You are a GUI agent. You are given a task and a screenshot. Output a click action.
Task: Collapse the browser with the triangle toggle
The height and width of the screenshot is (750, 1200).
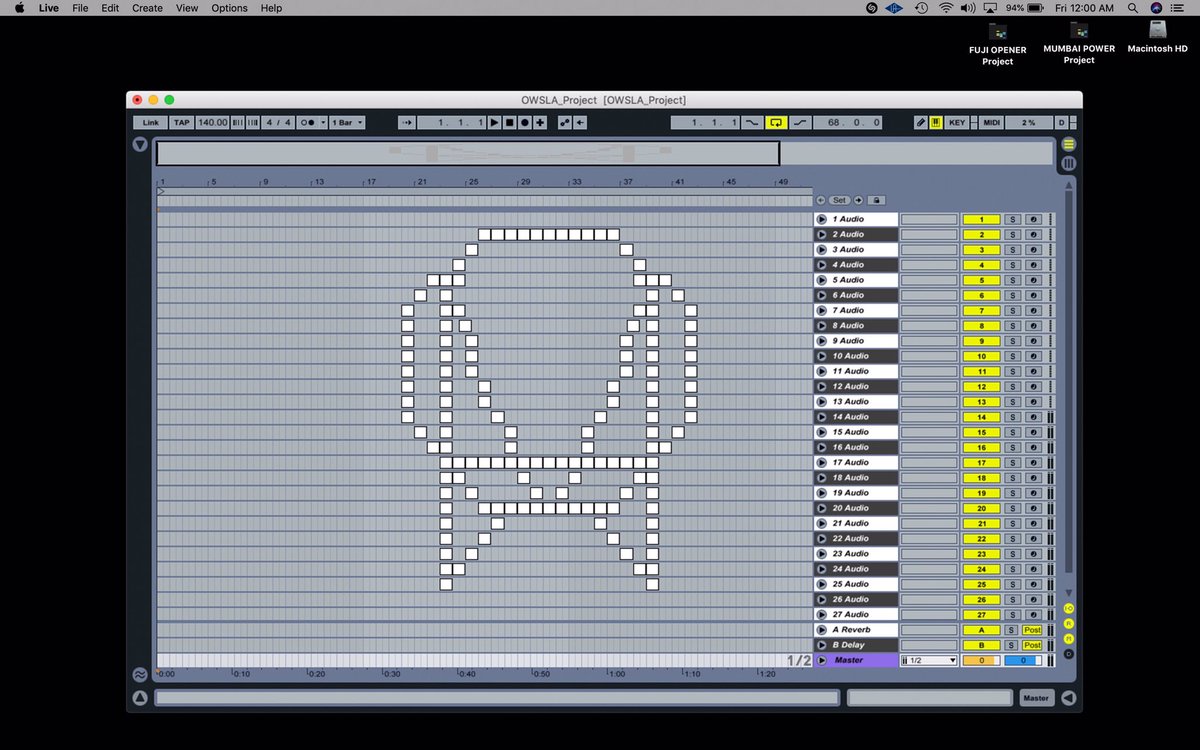coord(141,145)
